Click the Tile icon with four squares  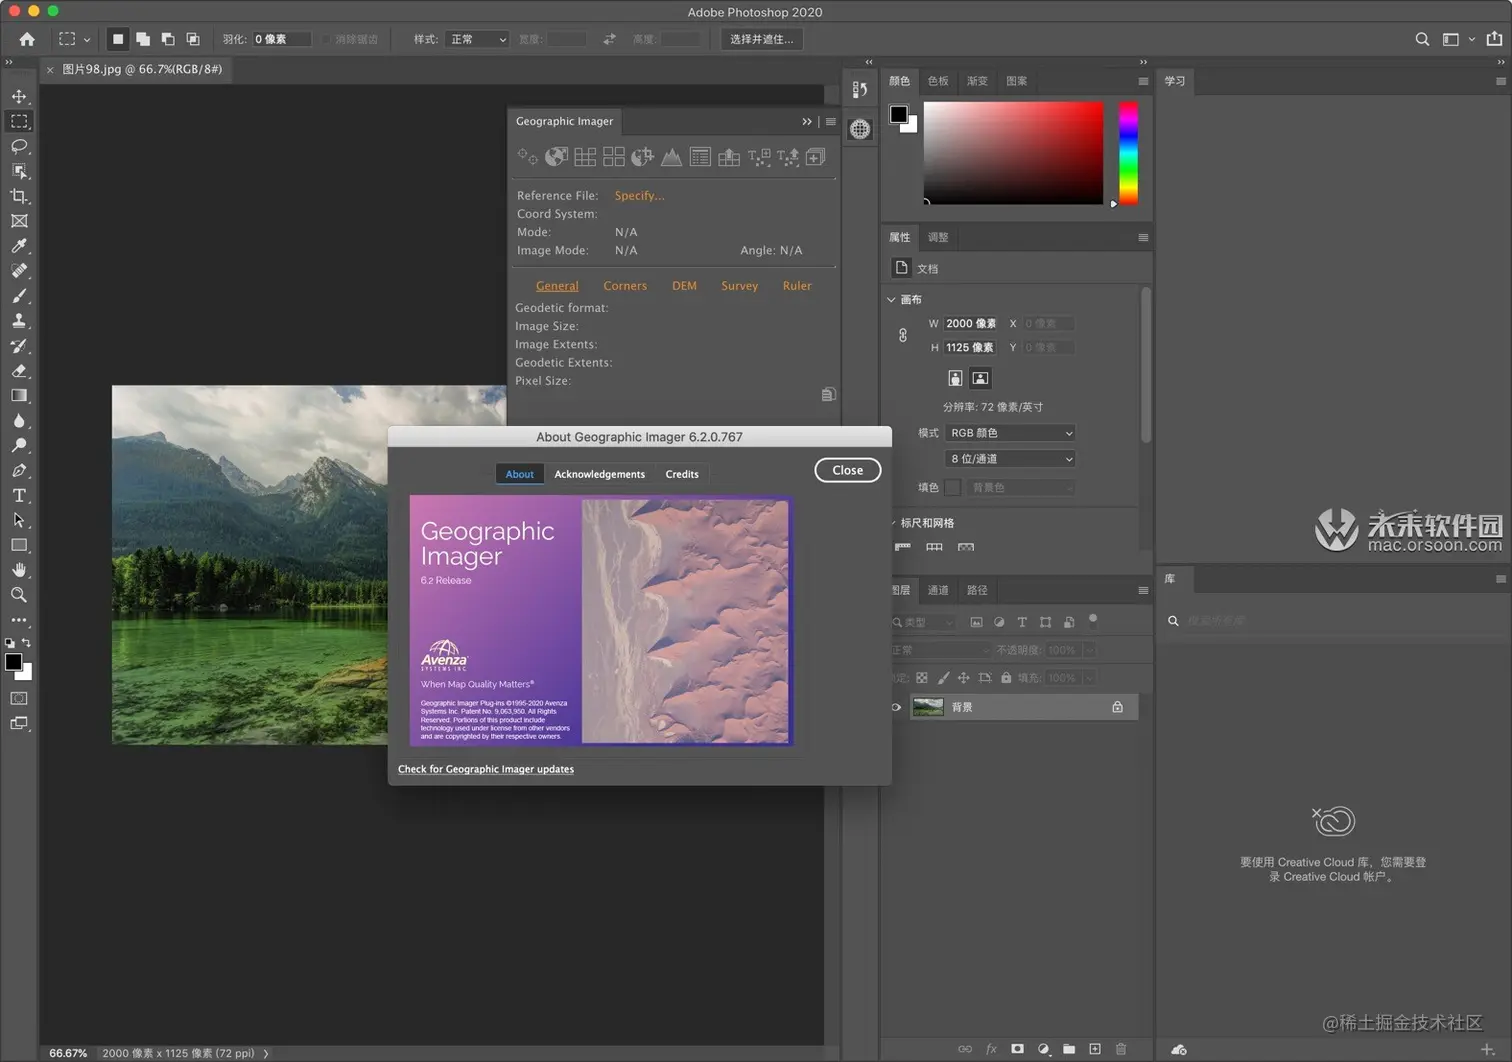(614, 157)
